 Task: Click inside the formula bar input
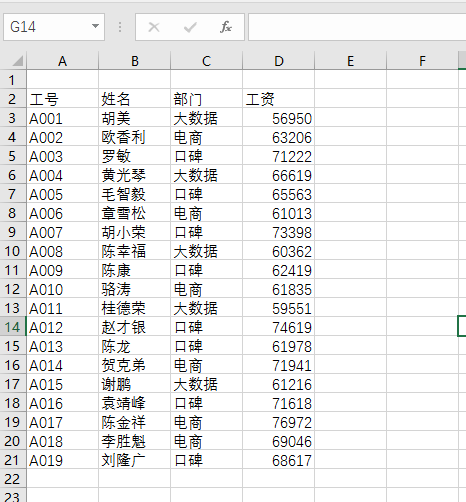(x=357, y=27)
